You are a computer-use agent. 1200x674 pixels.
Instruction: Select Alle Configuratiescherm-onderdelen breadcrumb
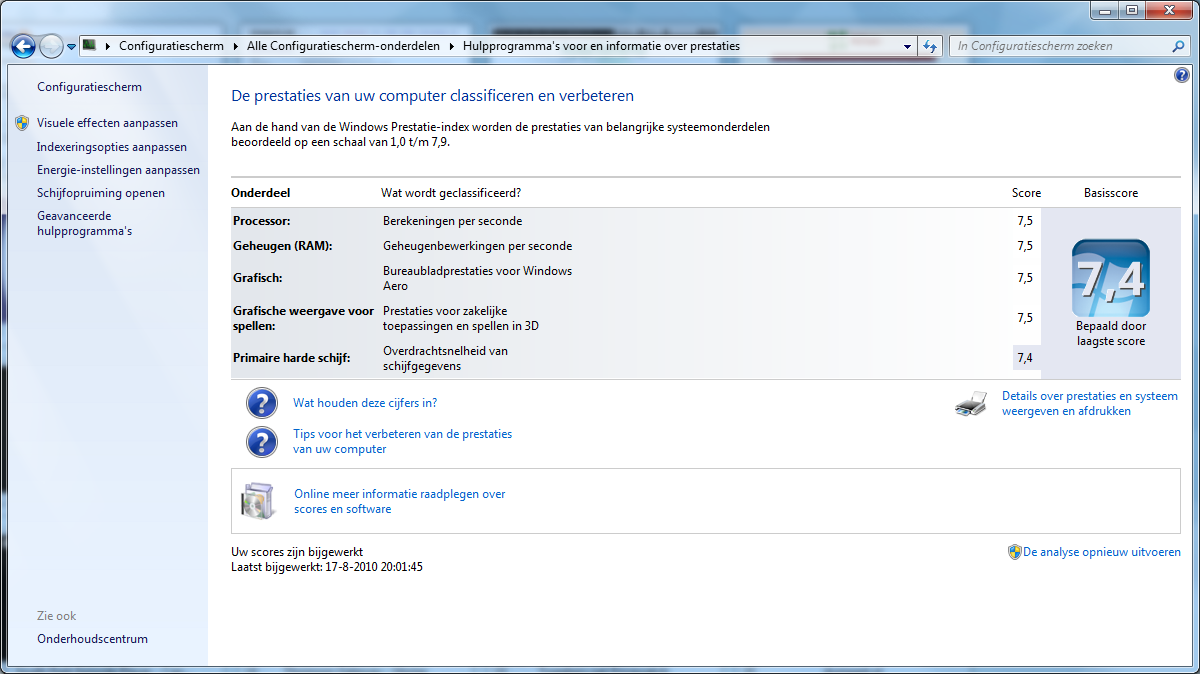point(342,46)
